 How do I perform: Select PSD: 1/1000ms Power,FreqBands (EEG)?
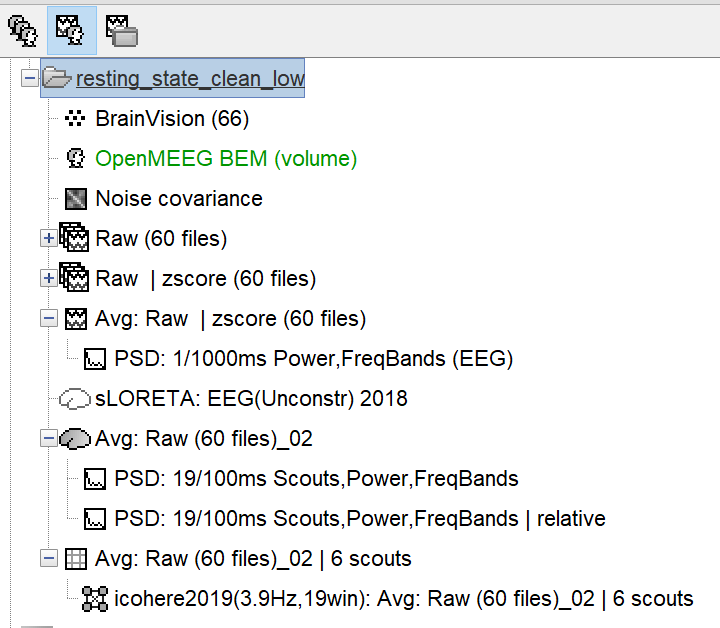pos(314,359)
